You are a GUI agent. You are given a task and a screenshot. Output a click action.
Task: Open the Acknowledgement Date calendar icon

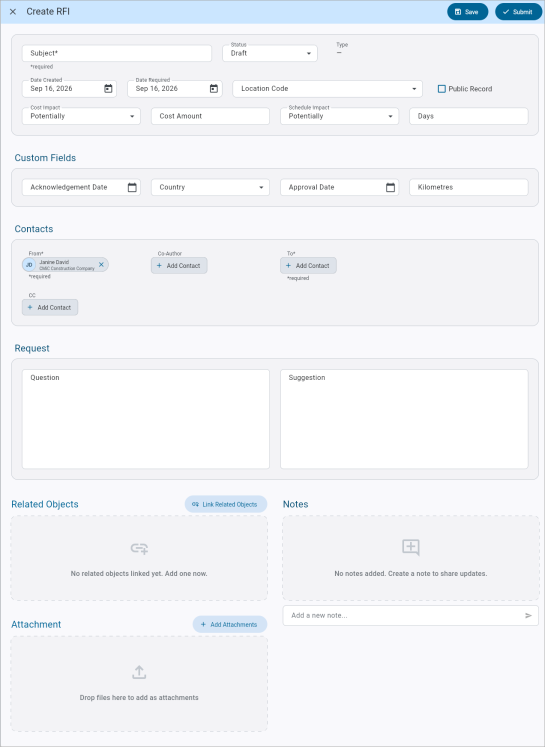[132, 188]
